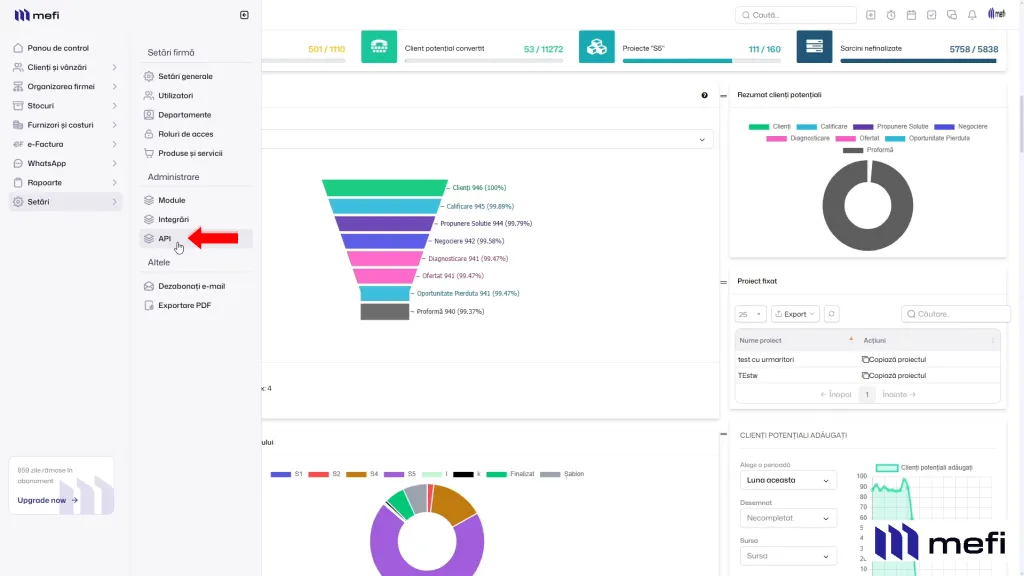Image resolution: width=1024 pixels, height=576 pixels.
Task: Expand the WhatsApp menu
Action: 65,163
